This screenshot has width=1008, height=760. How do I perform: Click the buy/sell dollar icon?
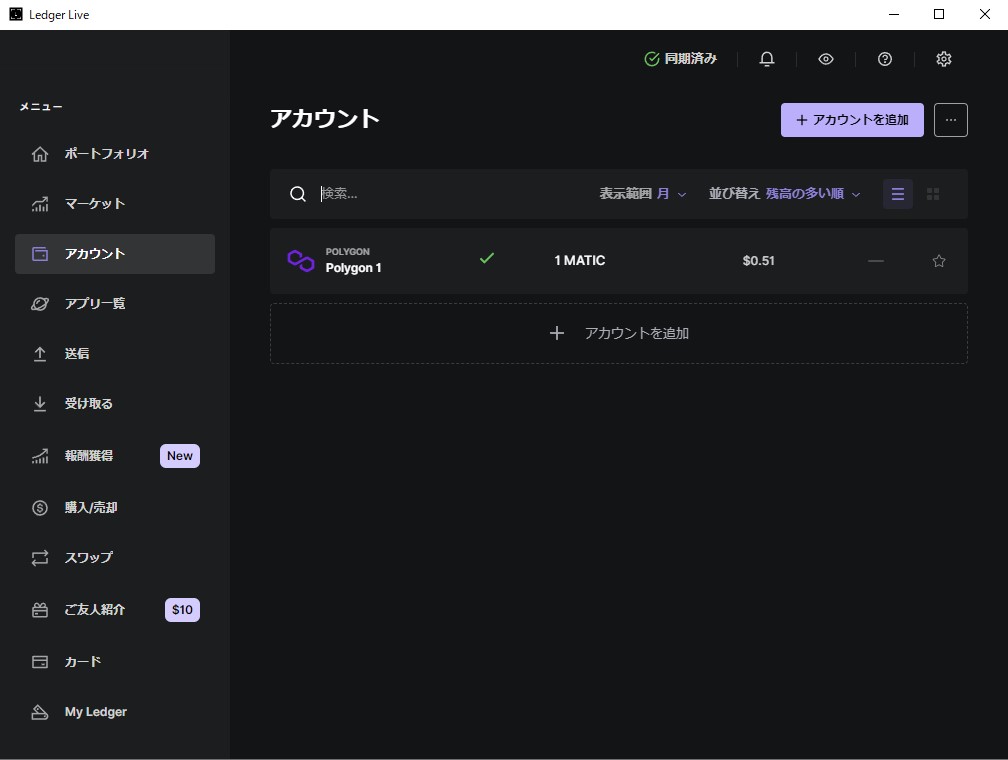[x=40, y=507]
